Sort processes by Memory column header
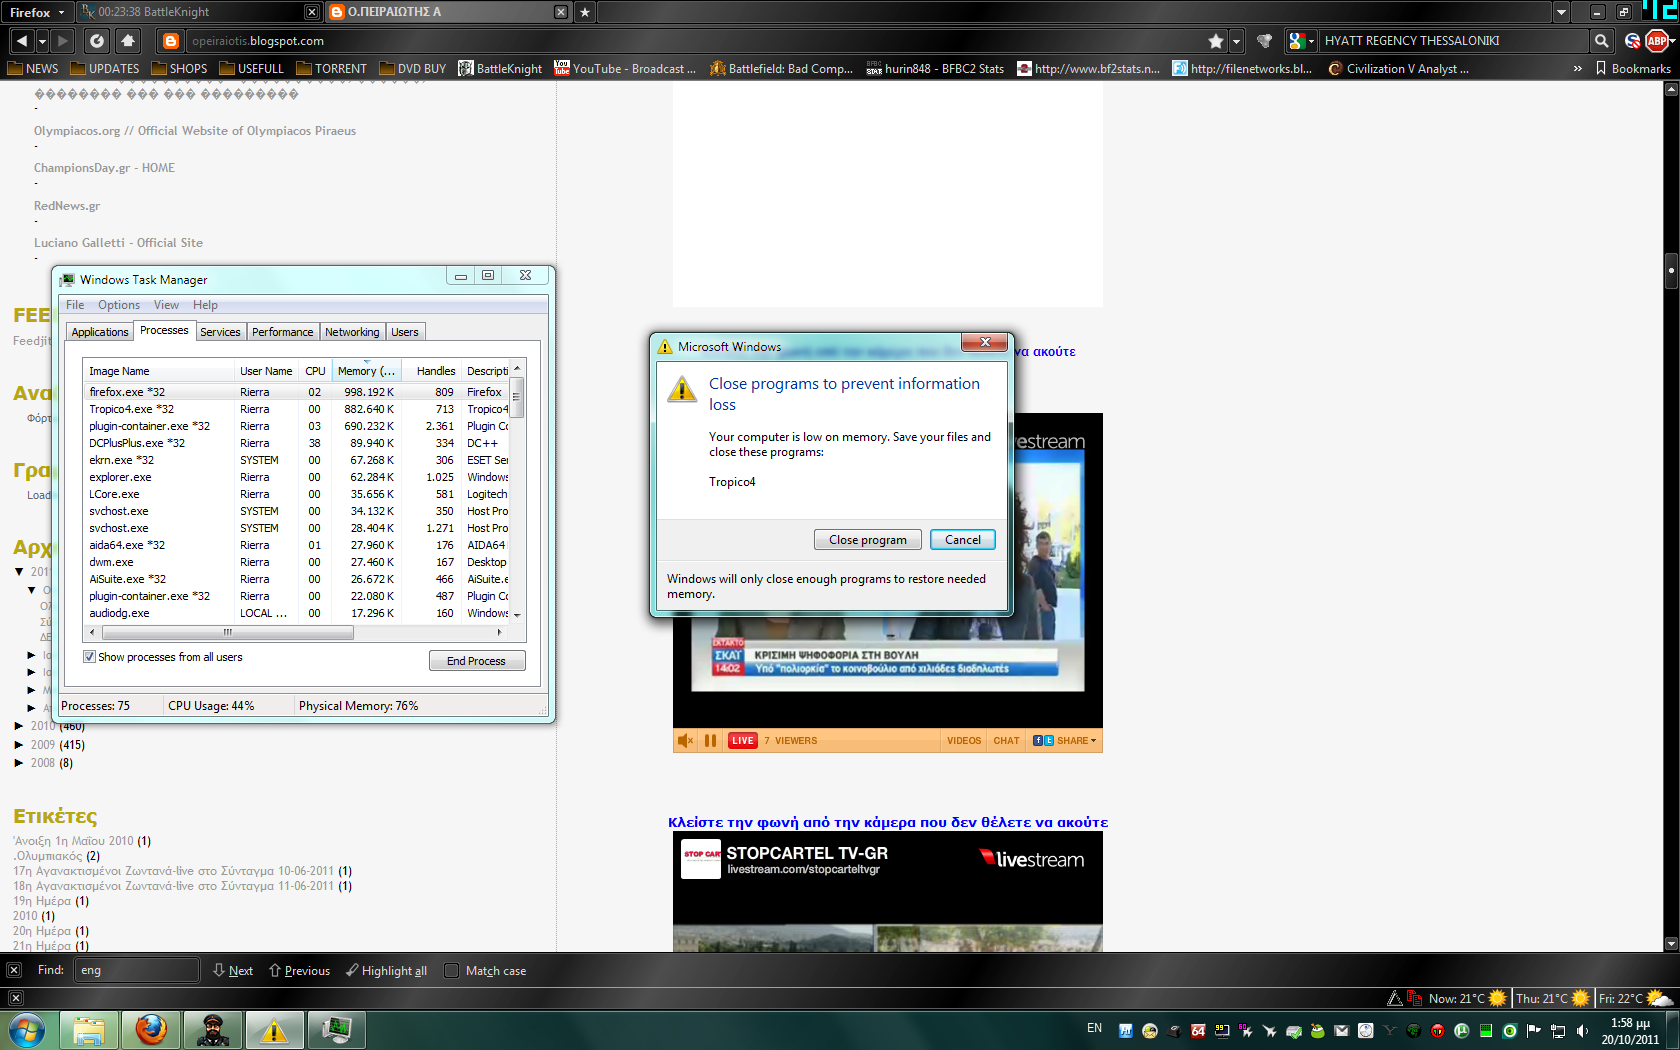The image size is (1680, 1050). [366, 371]
